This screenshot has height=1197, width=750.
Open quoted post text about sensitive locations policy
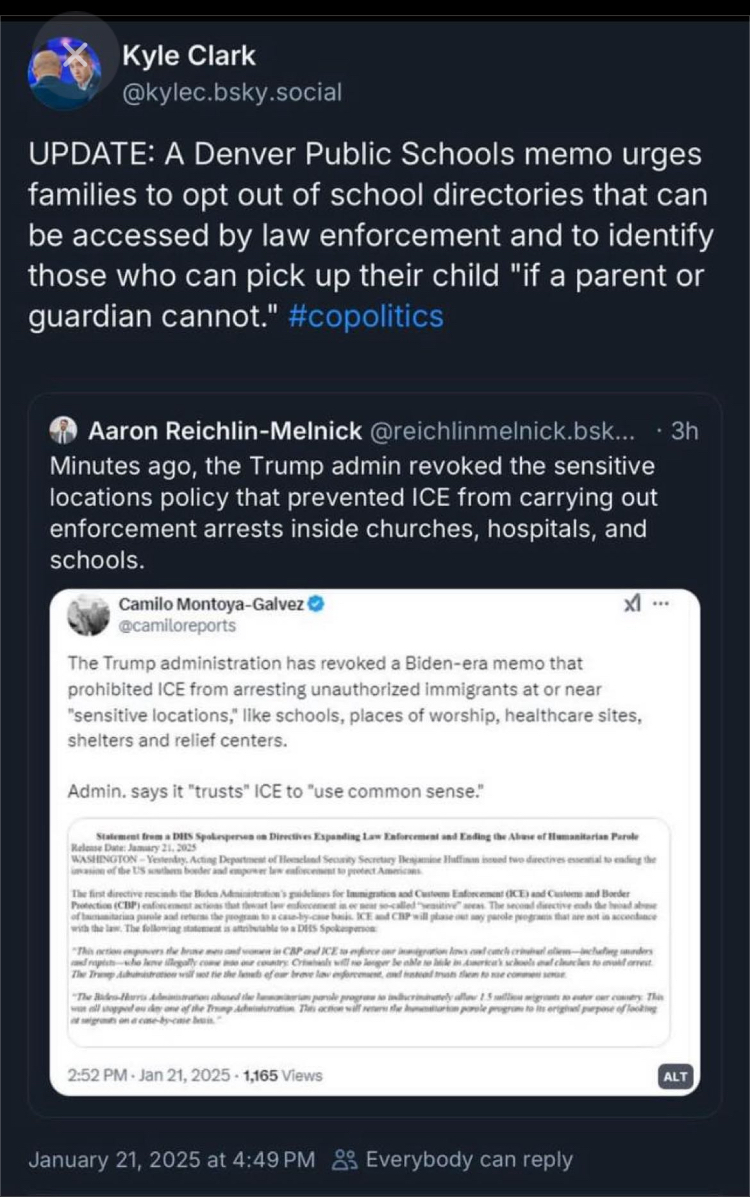point(354,513)
